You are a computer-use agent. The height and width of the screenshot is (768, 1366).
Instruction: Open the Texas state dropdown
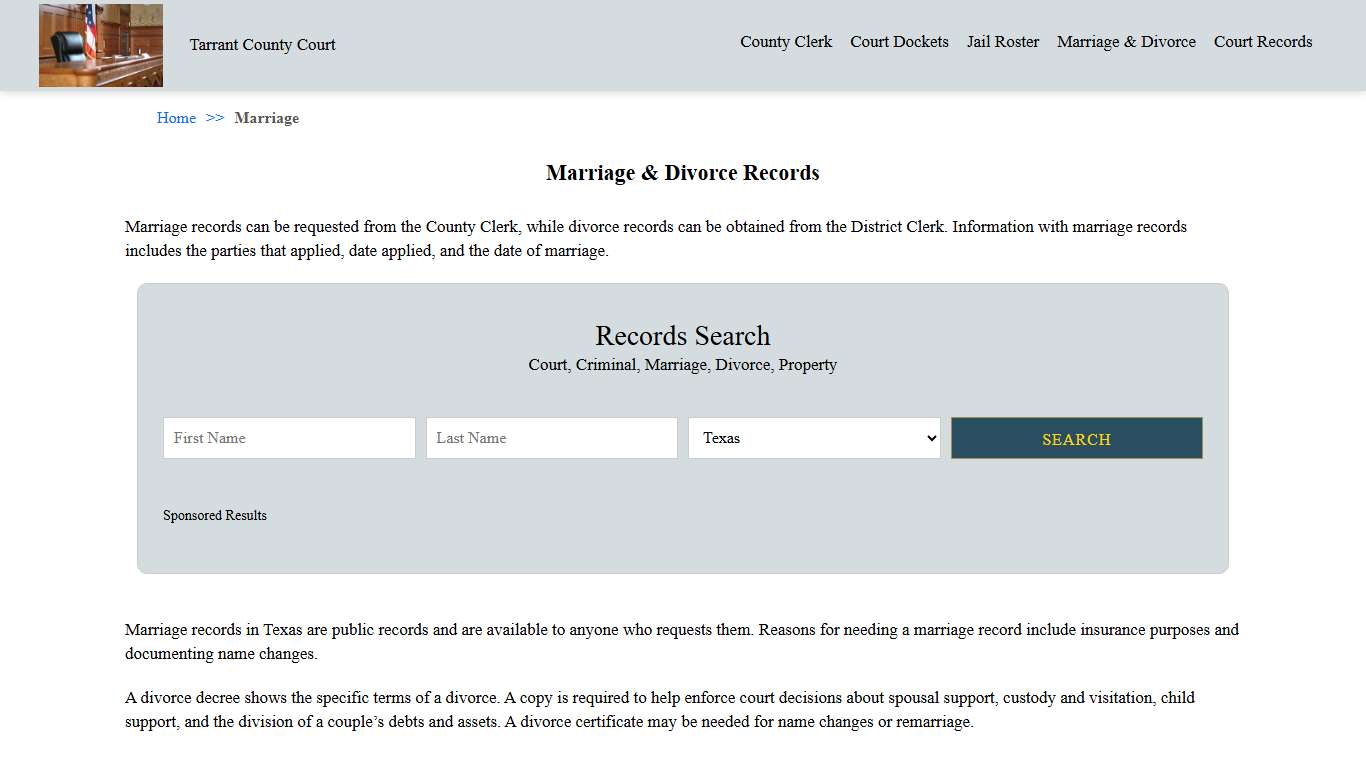[814, 438]
